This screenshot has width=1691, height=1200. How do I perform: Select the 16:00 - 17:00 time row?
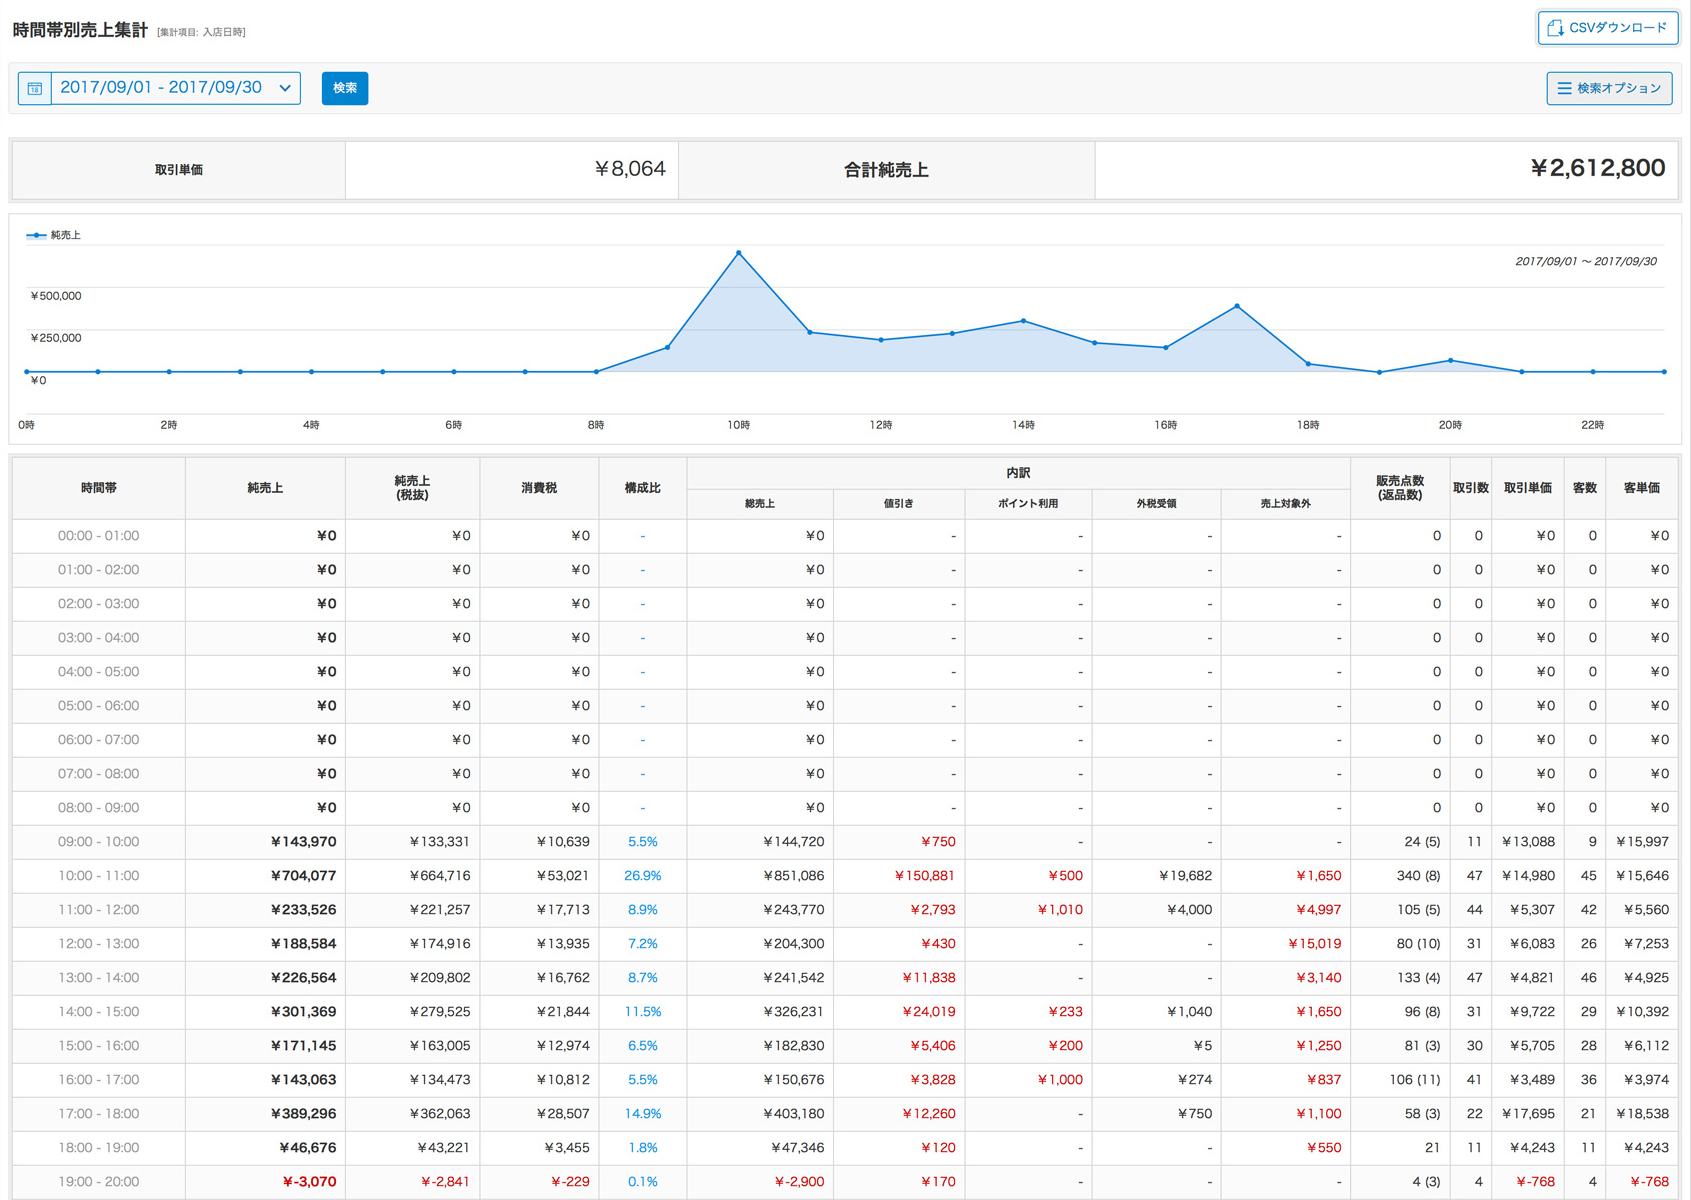coord(845,1080)
